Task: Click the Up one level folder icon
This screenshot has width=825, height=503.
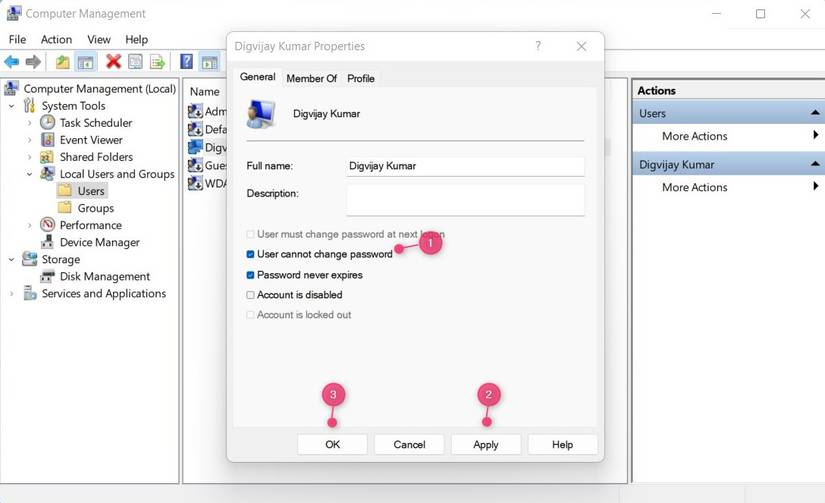Action: (x=63, y=62)
